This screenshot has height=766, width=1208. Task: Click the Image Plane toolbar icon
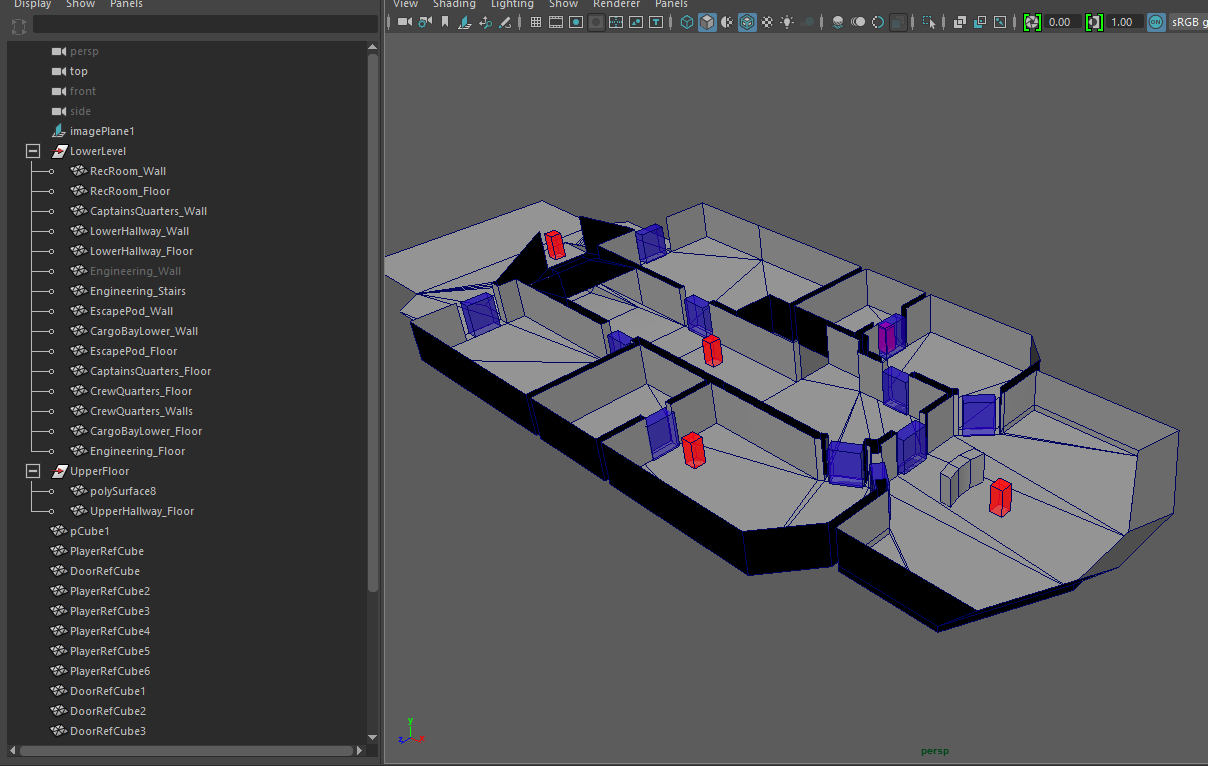(x=464, y=22)
